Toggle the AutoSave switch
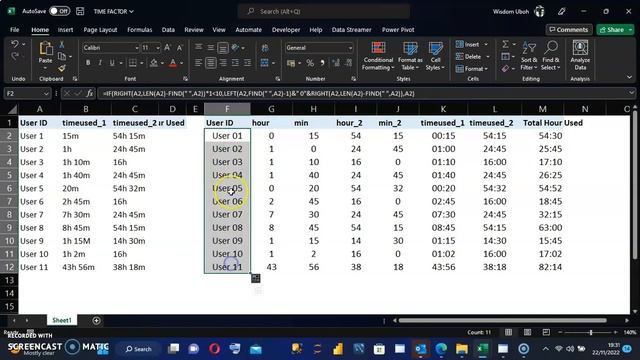 tap(60, 11)
